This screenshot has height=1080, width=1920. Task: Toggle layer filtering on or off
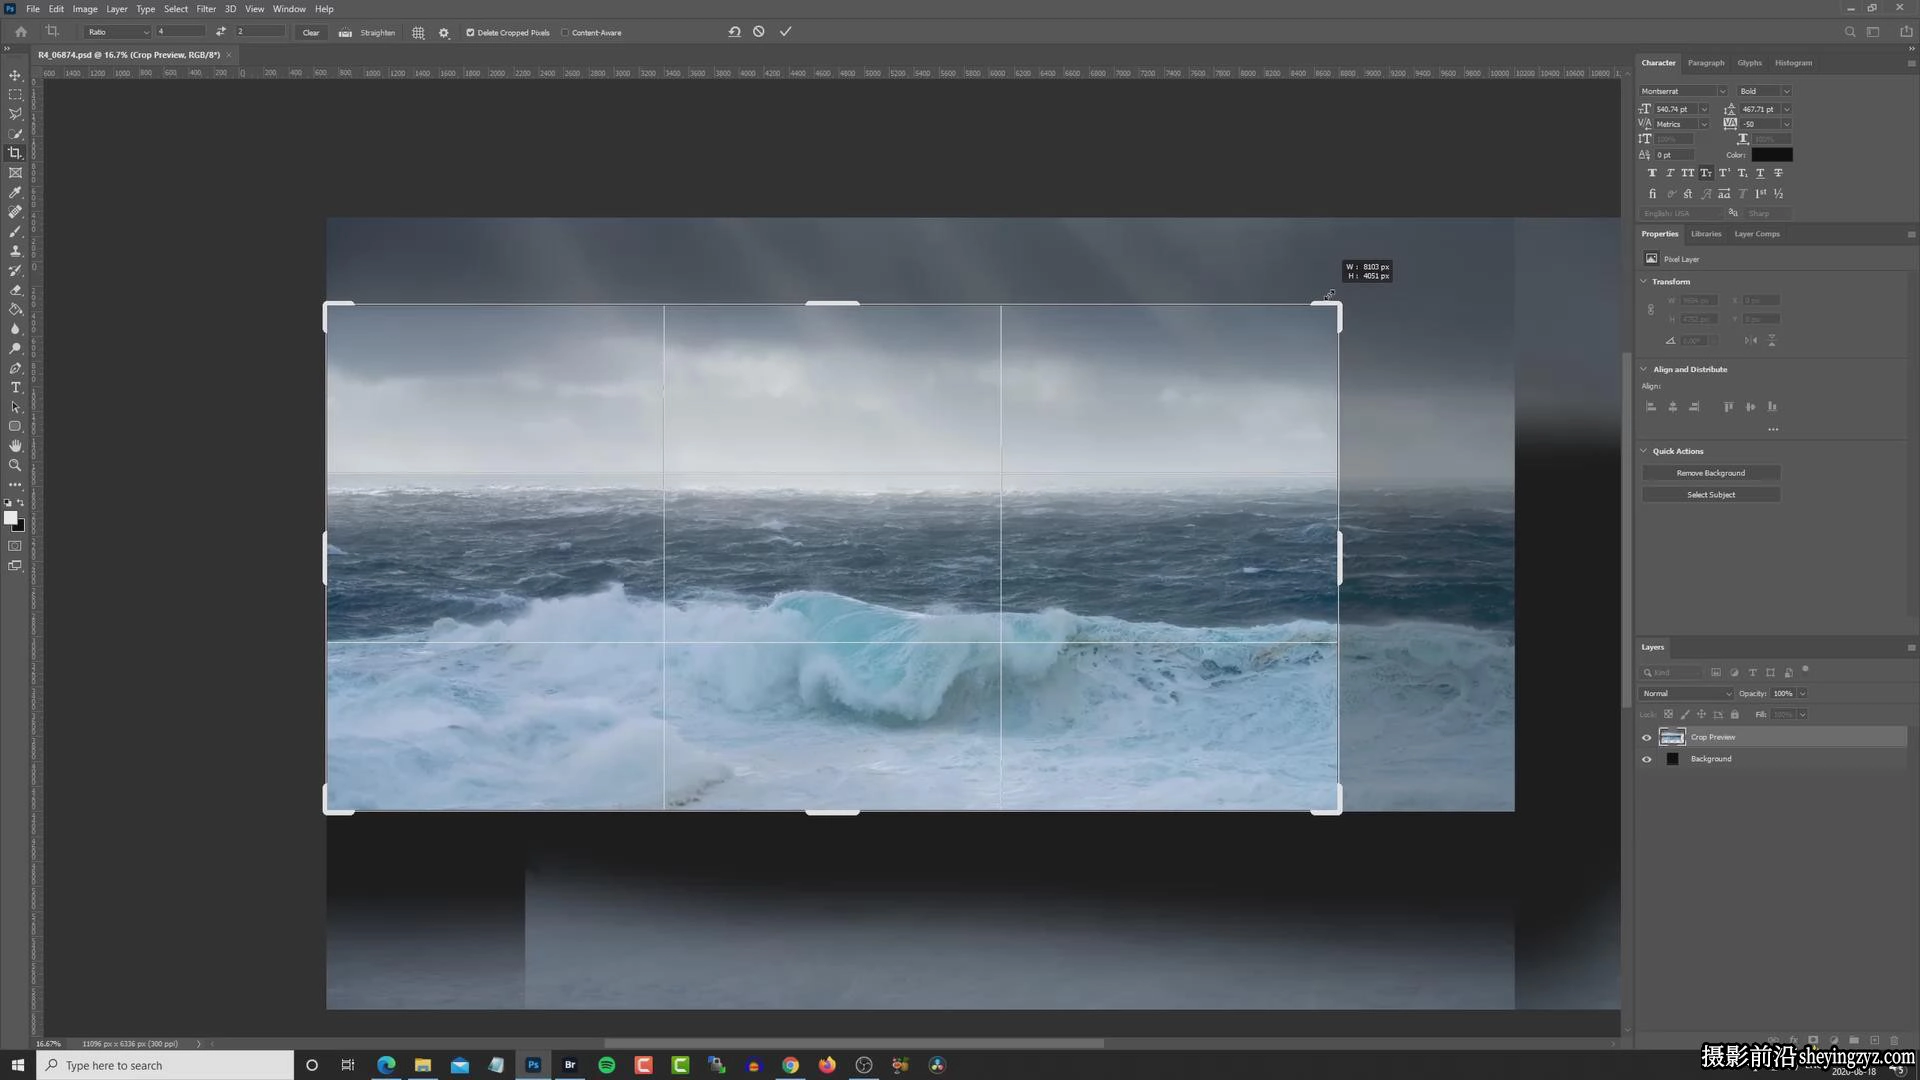(1805, 669)
